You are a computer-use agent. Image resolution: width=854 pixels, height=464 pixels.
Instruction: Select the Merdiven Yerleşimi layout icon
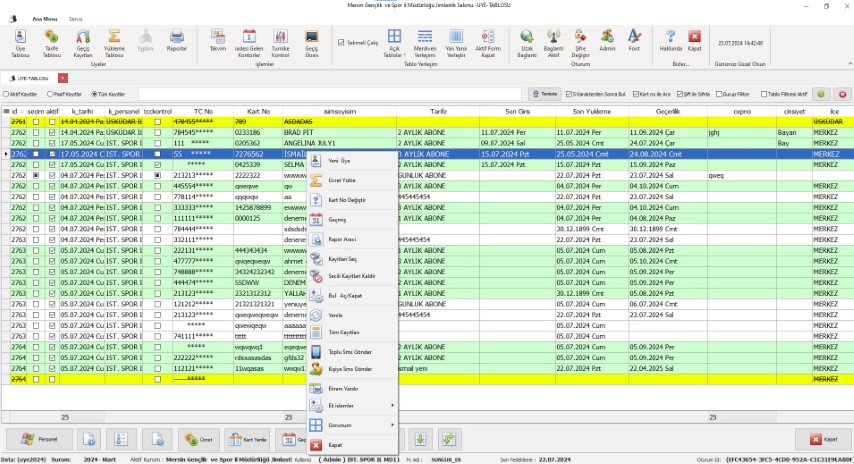(x=426, y=40)
